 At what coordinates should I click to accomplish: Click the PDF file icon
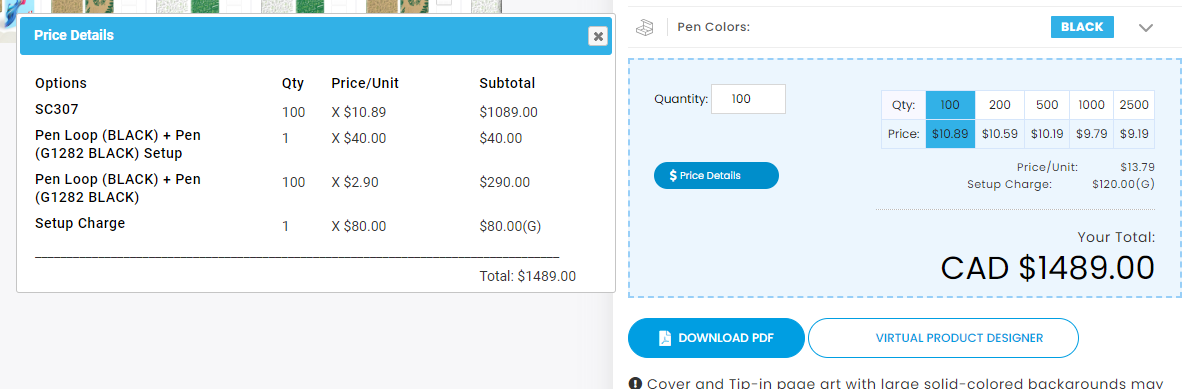coord(665,338)
